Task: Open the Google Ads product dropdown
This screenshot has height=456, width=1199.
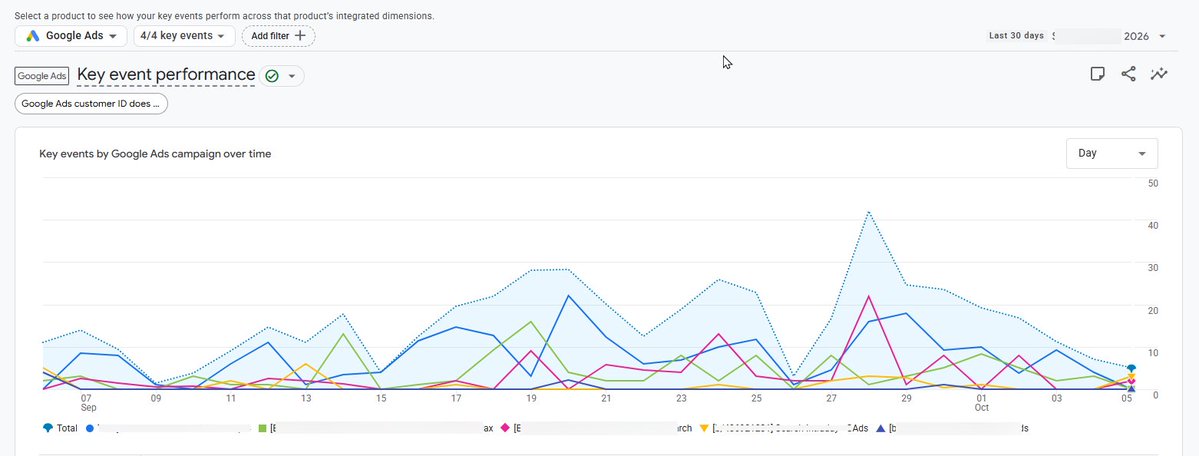Action: point(70,35)
